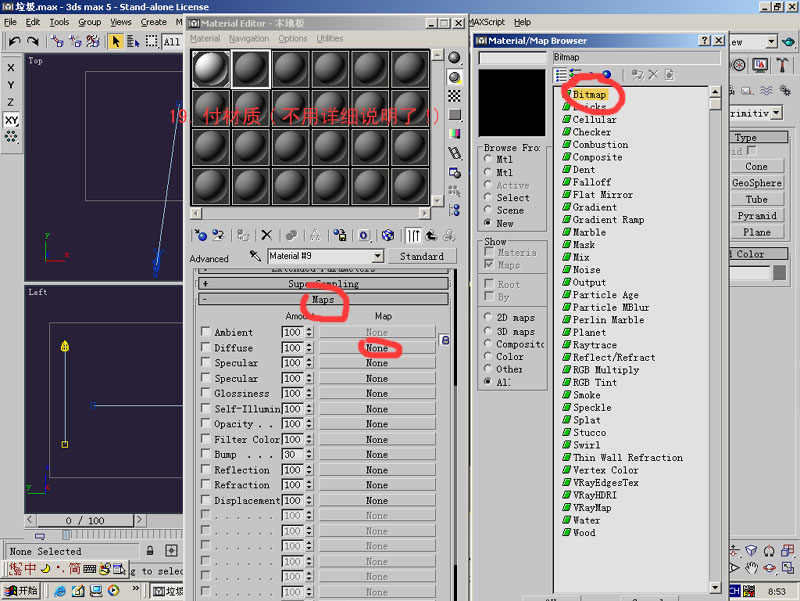Open primitives category dropdown in command panel
800x601 pixels.
tap(777, 113)
